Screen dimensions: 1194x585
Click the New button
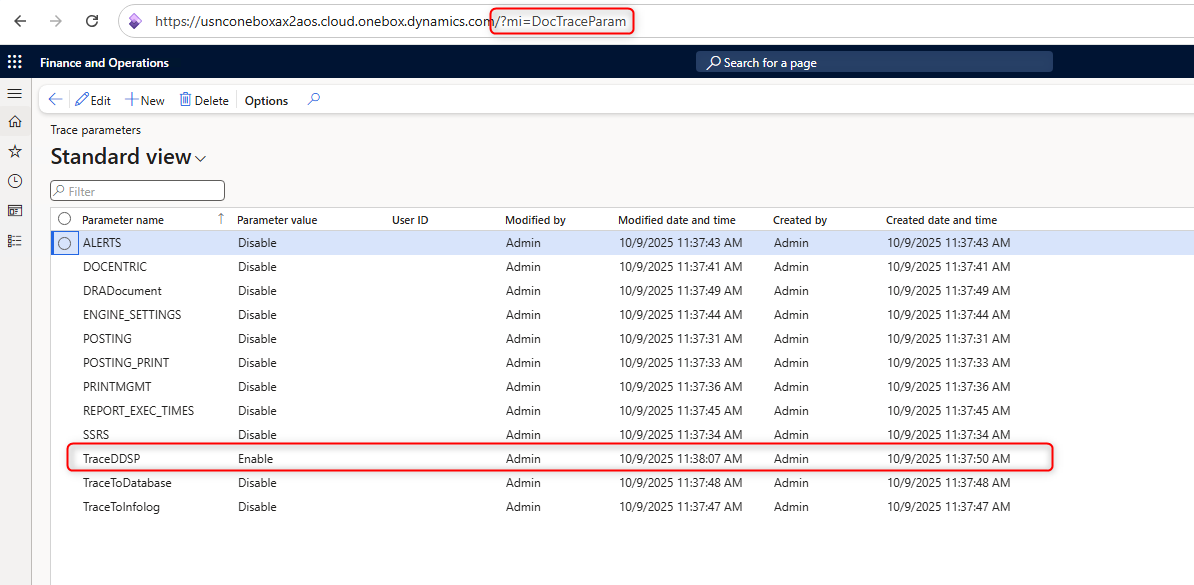(x=145, y=101)
